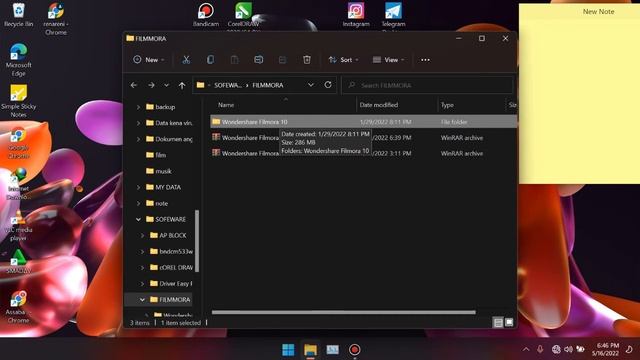Image resolution: width=640 pixels, height=360 pixels.
Task: Open Instagram desktop shortcut
Action: (x=356, y=15)
